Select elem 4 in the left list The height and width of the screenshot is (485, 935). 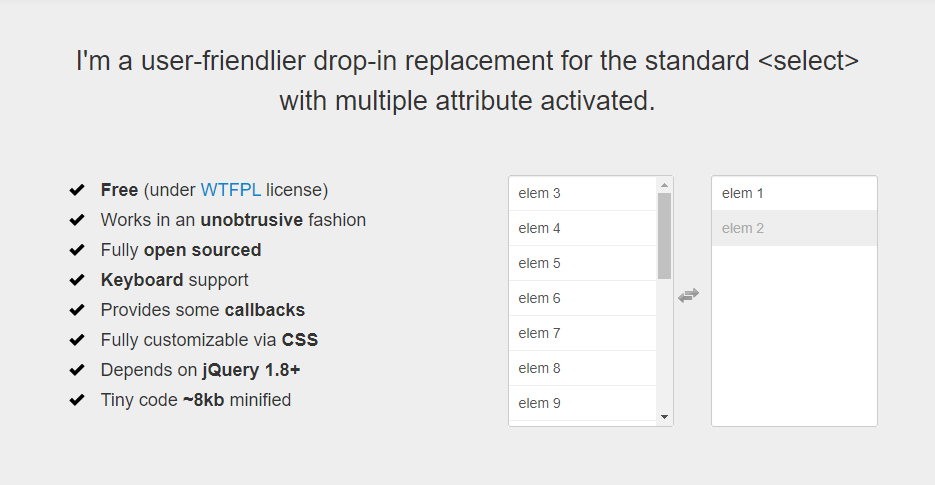582,228
